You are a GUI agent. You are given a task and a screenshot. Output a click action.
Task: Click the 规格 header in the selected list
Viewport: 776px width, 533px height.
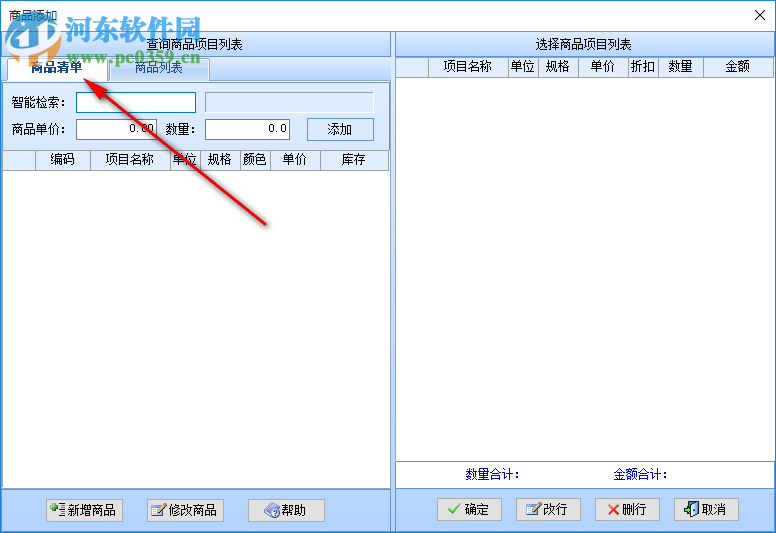click(x=558, y=67)
